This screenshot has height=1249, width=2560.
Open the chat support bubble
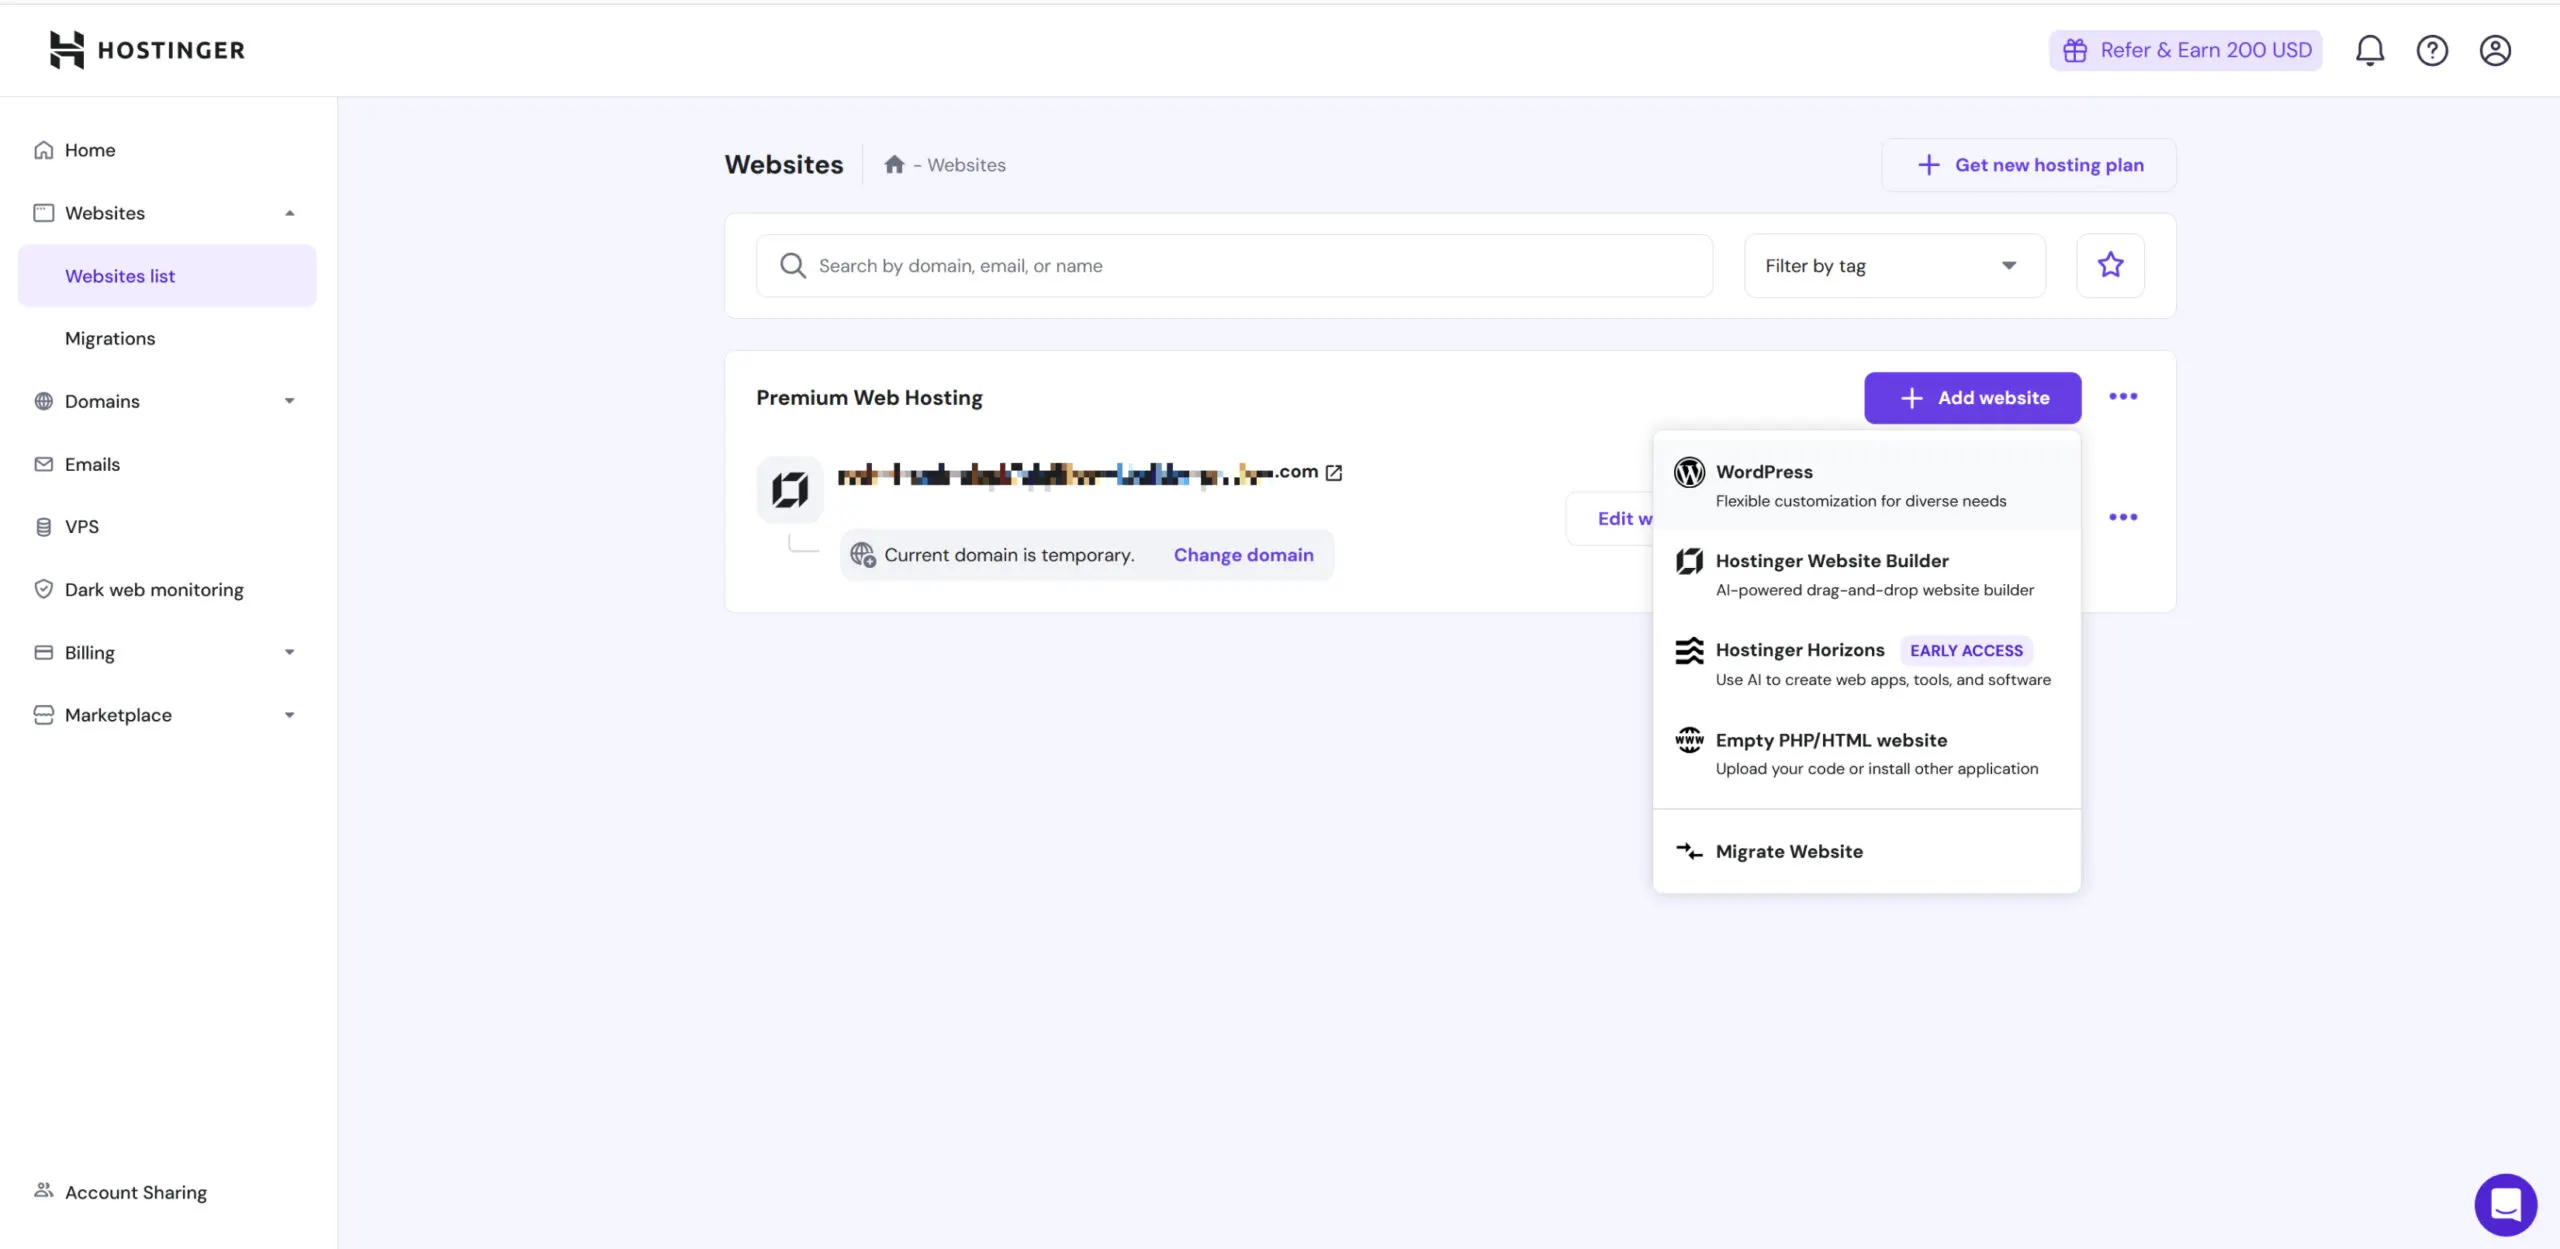2505,1204
